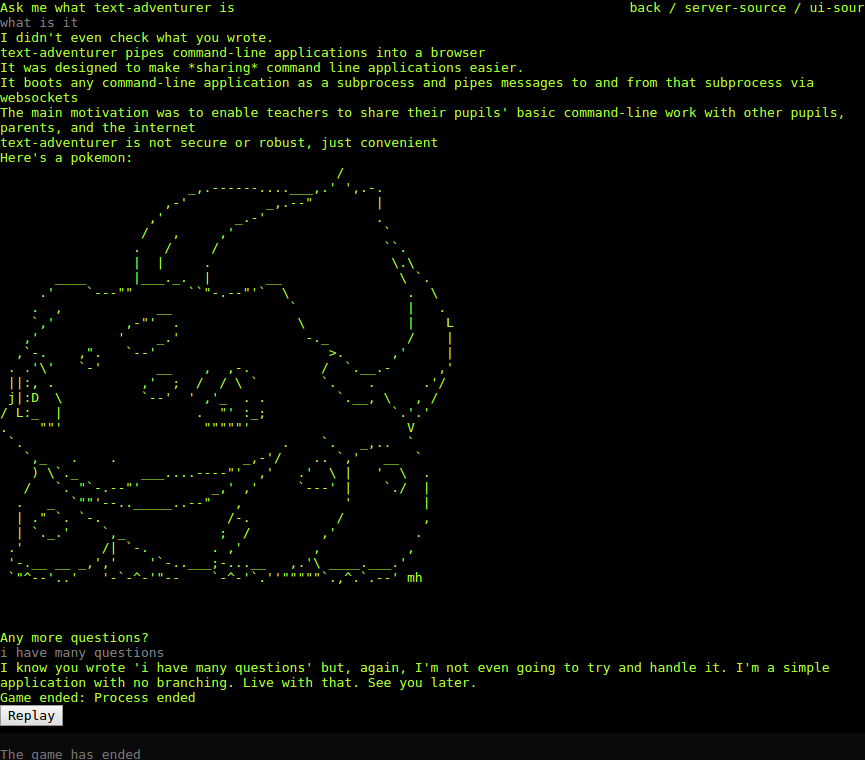Click the Replay button

coord(31,716)
